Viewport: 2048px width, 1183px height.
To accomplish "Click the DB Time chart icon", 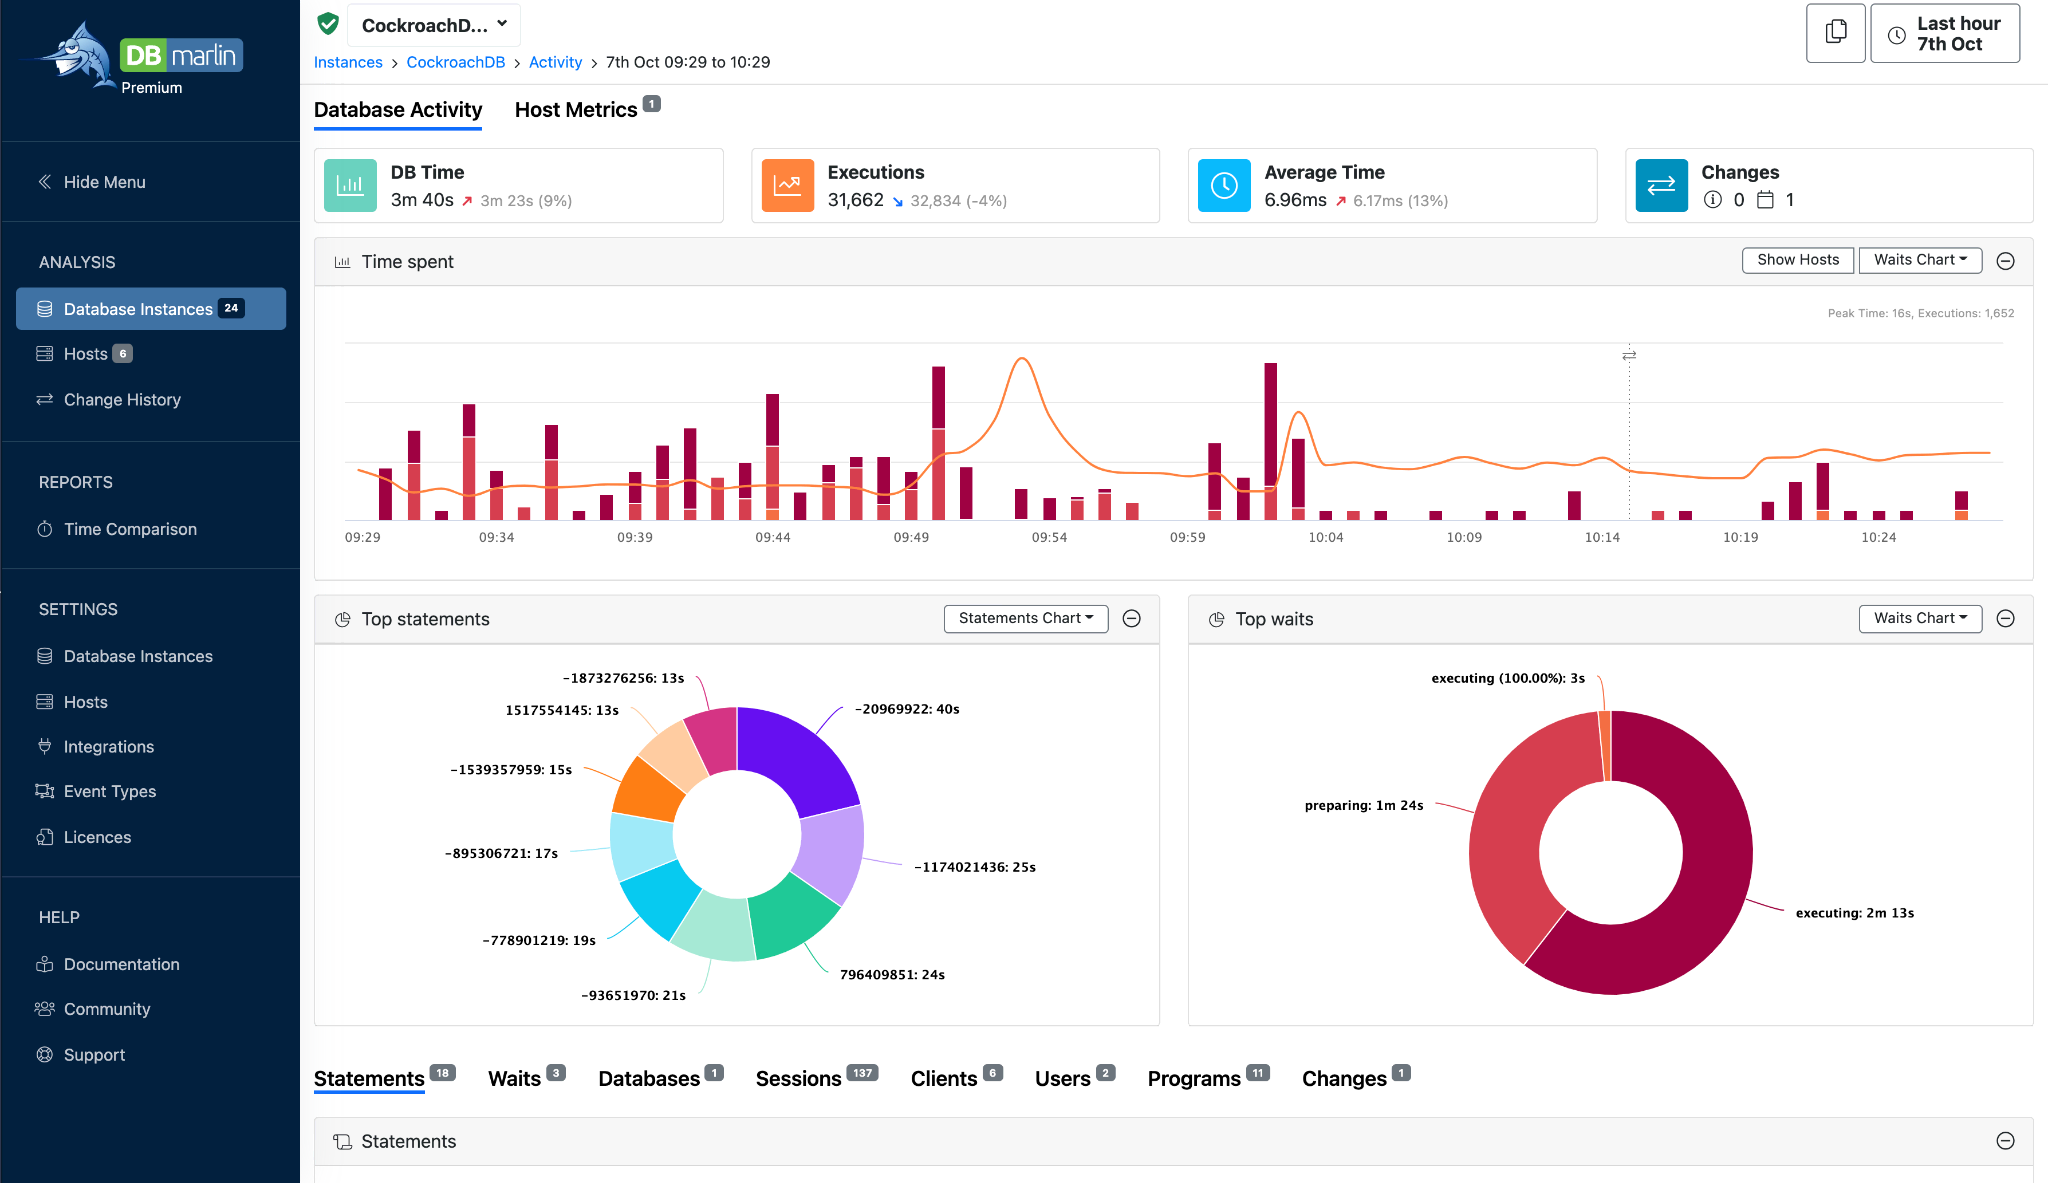I will click(350, 186).
